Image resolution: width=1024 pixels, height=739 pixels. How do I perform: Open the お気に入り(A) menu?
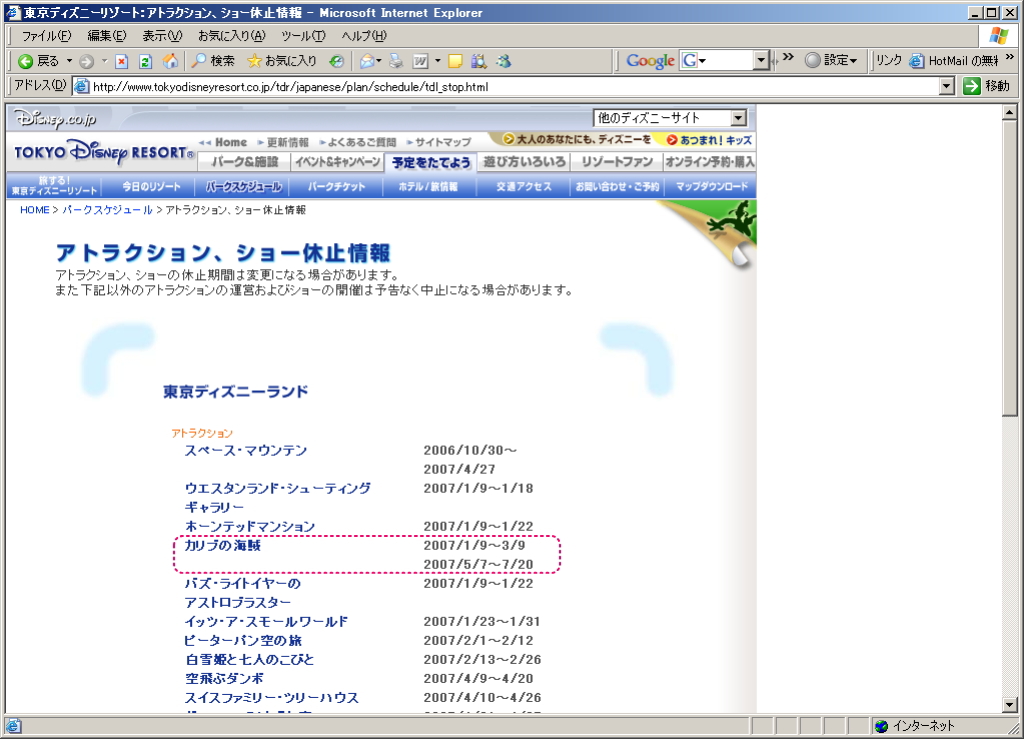click(232, 36)
